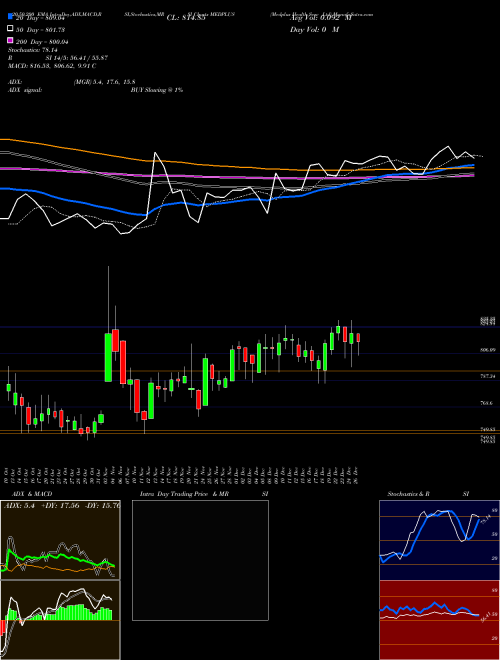Click the empty Intra Day Trading Price box
The height and width of the screenshot is (660, 500).
200,560
